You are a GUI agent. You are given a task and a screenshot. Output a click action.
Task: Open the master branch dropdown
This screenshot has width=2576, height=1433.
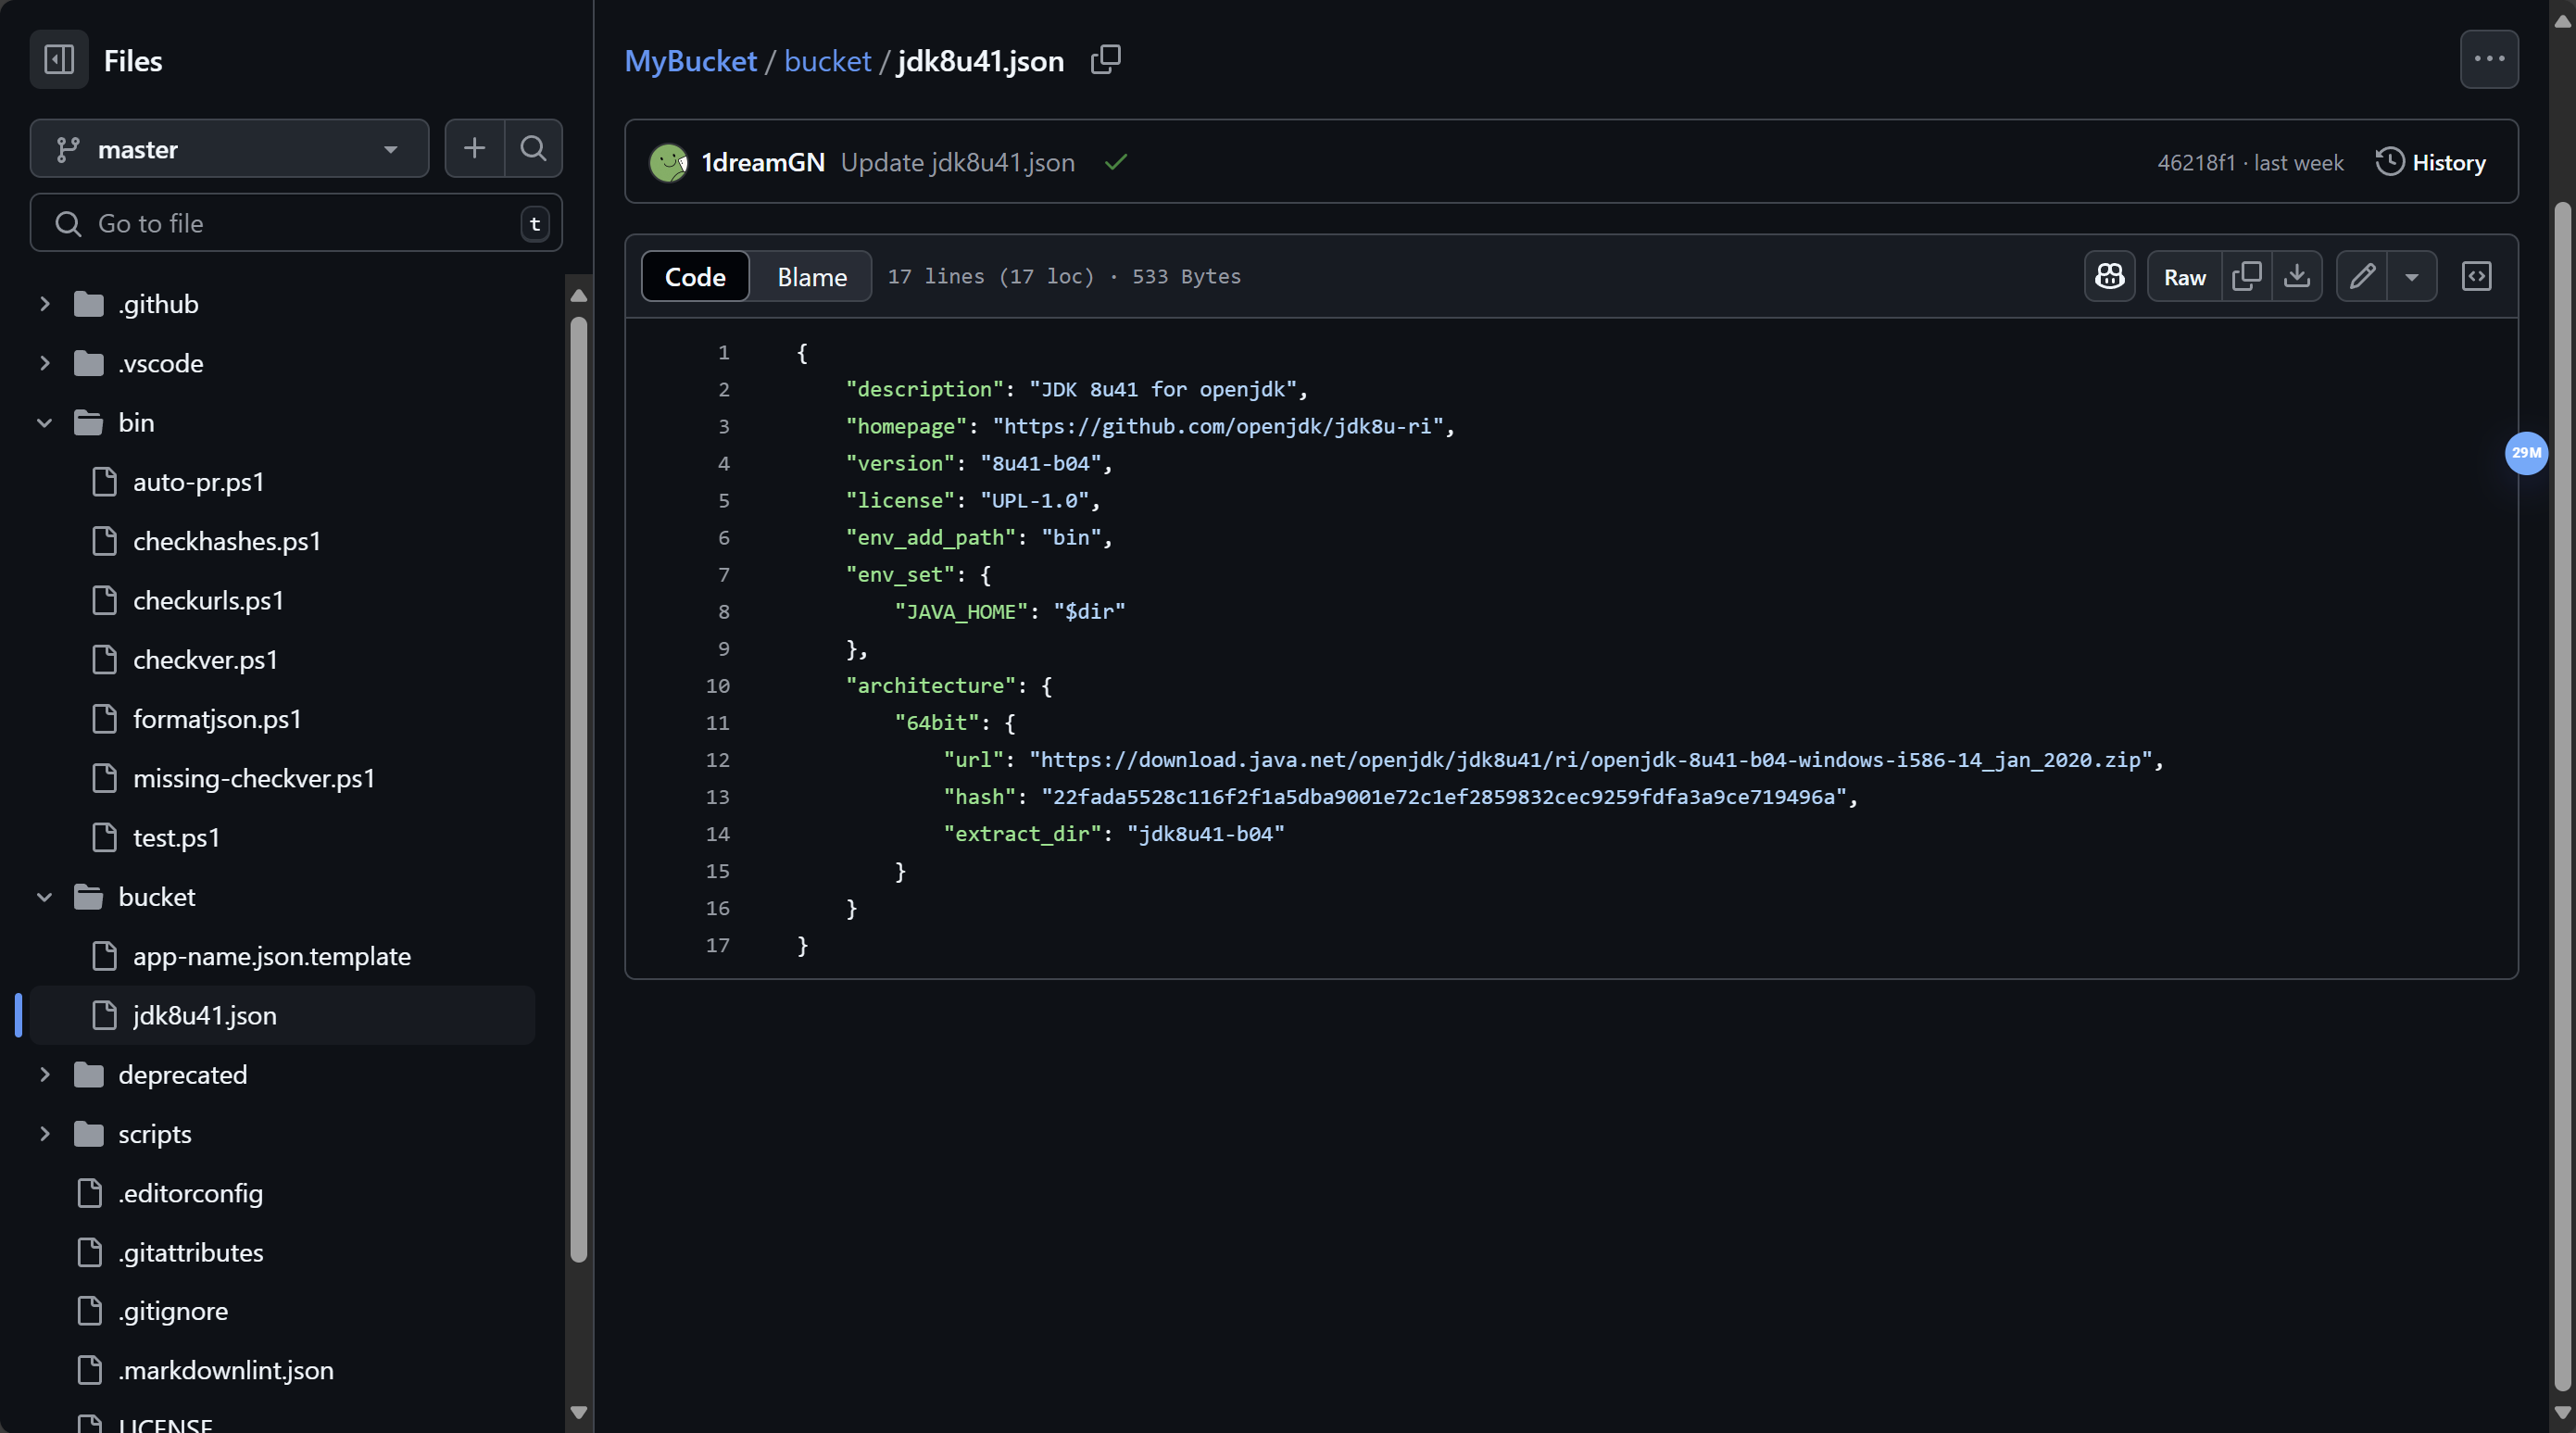[229, 149]
